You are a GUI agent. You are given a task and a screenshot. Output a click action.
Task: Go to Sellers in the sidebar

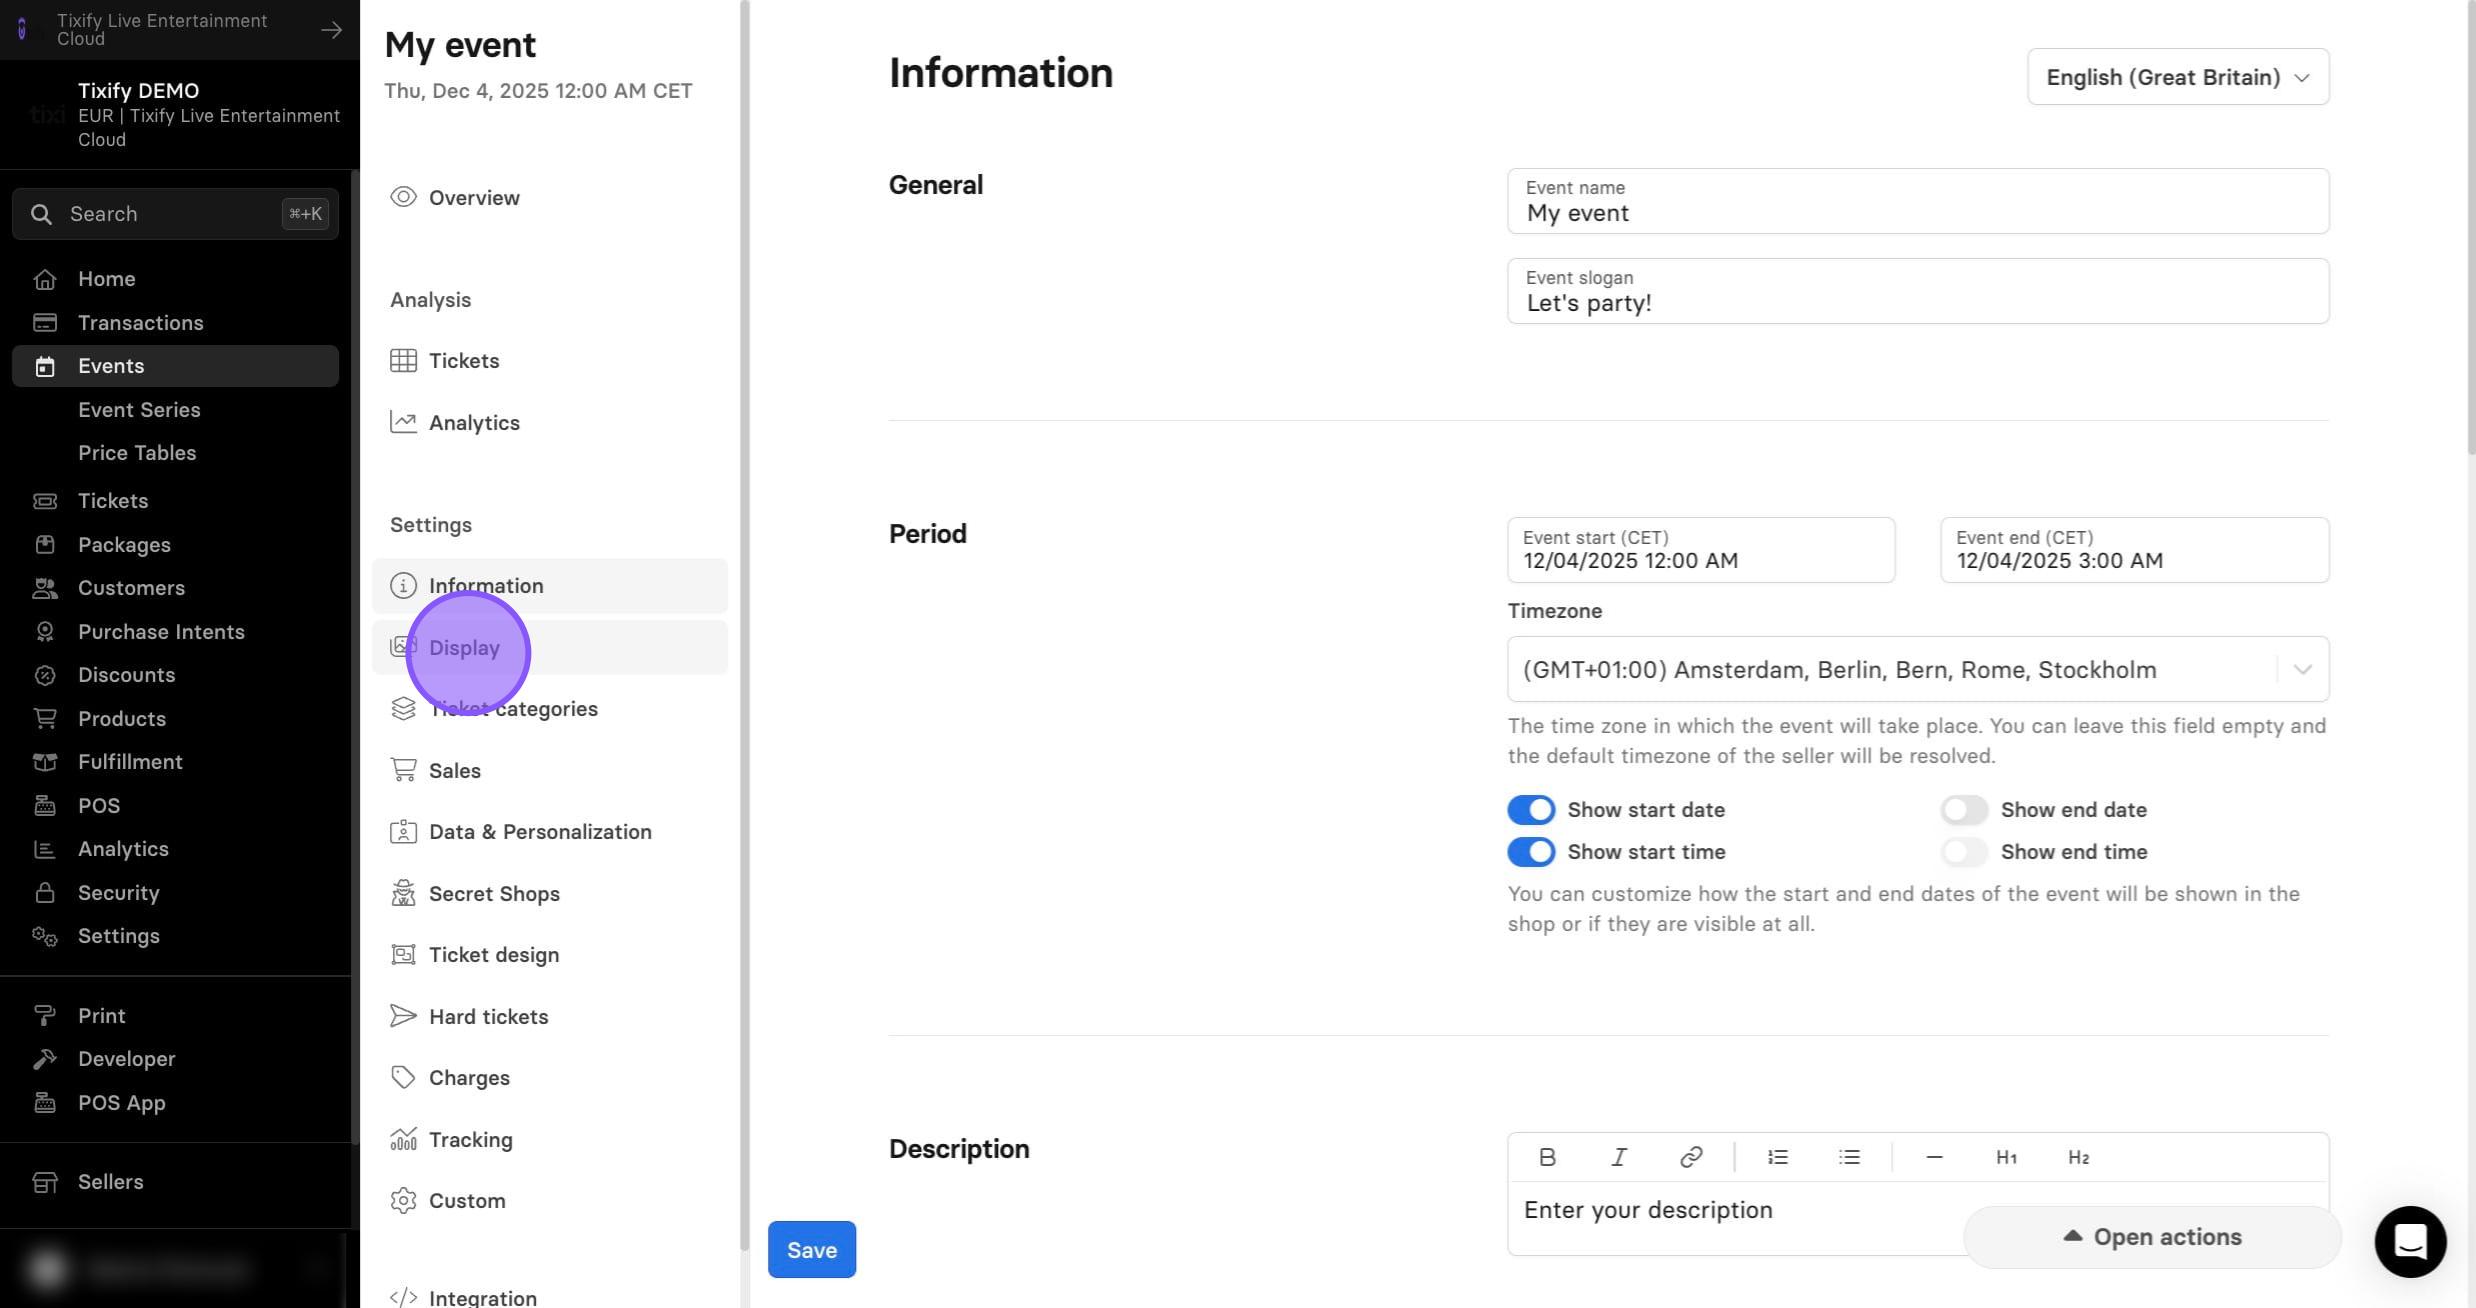[x=175, y=1181]
